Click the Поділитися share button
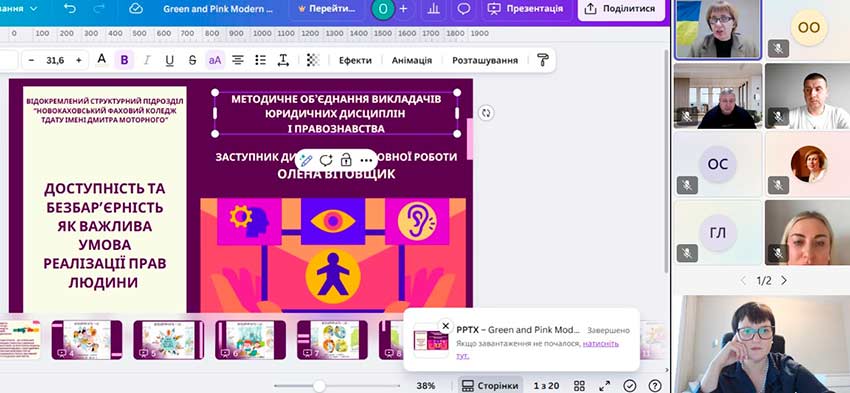Viewport: 850px width, 393px height. coord(621,9)
